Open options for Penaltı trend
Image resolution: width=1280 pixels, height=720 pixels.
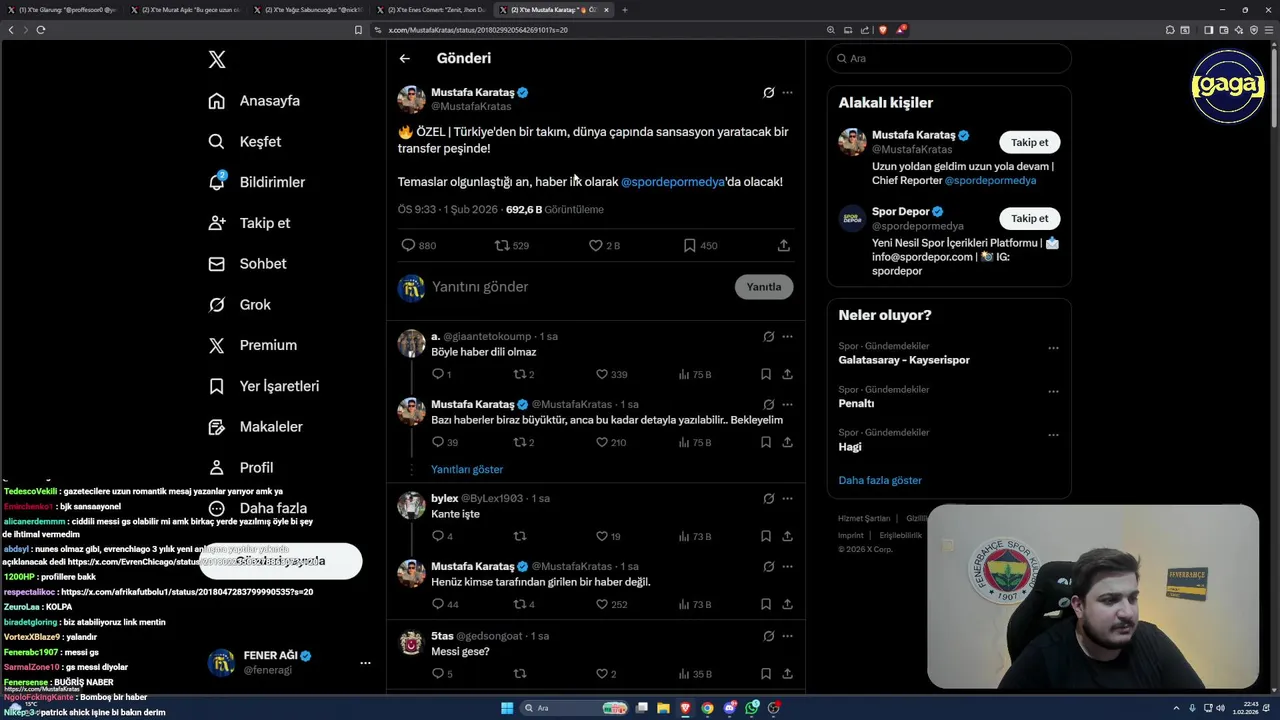click(1053, 391)
